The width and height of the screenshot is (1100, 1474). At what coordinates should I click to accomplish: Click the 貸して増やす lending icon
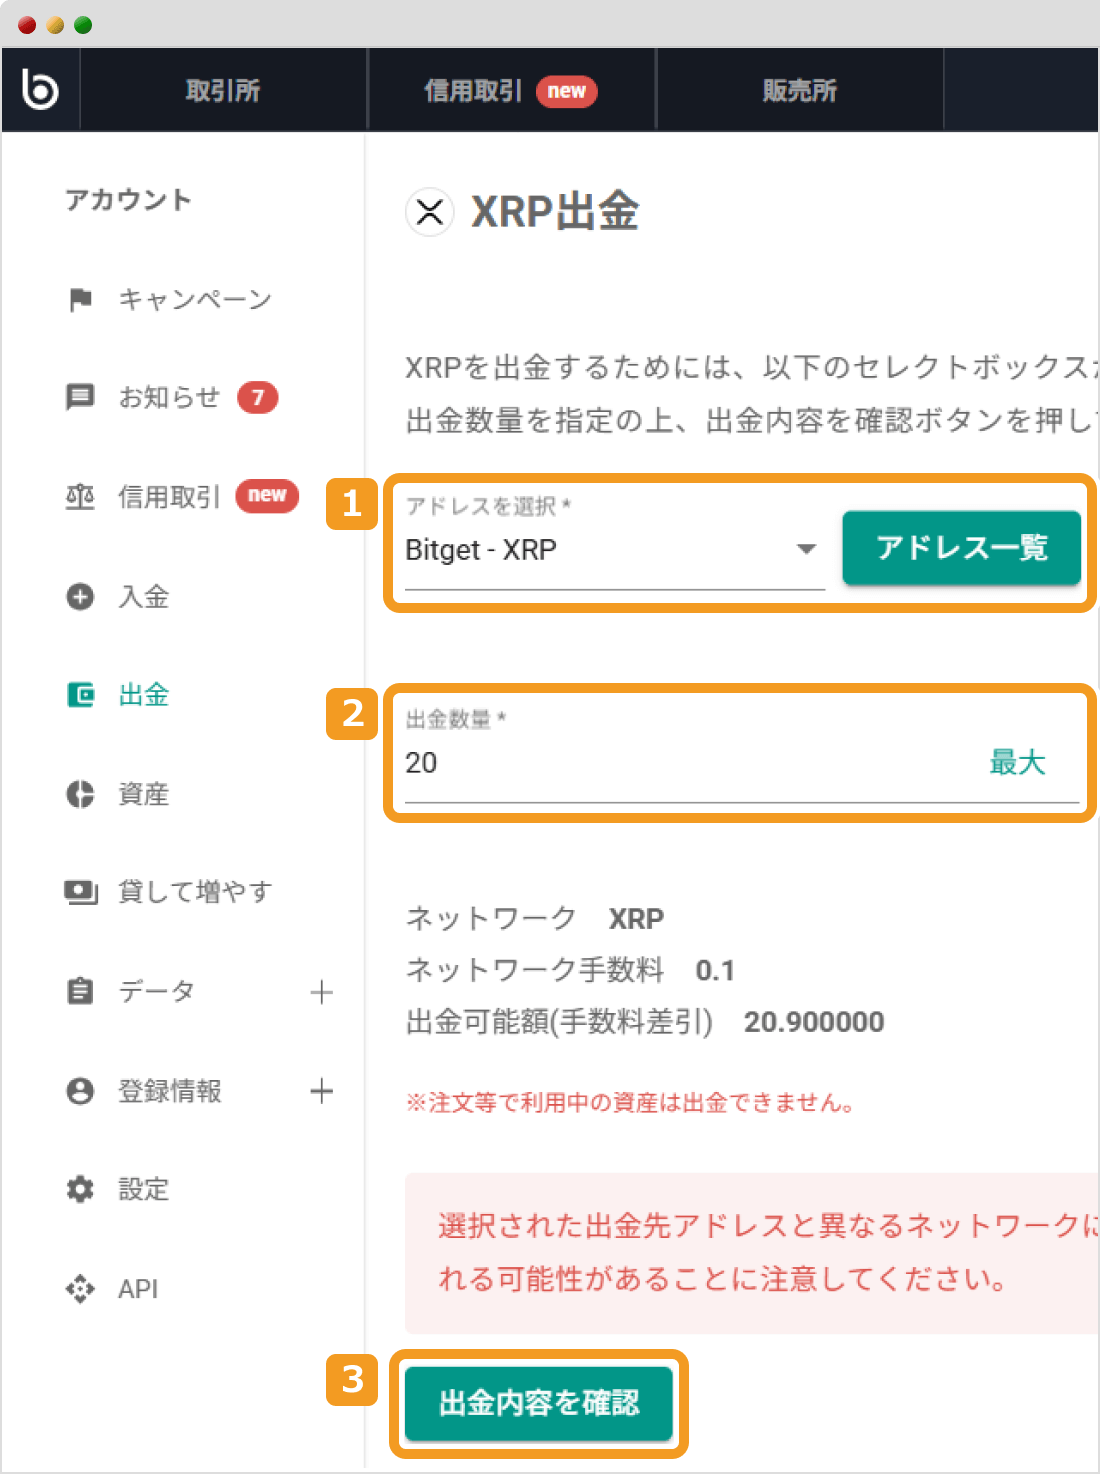81,892
